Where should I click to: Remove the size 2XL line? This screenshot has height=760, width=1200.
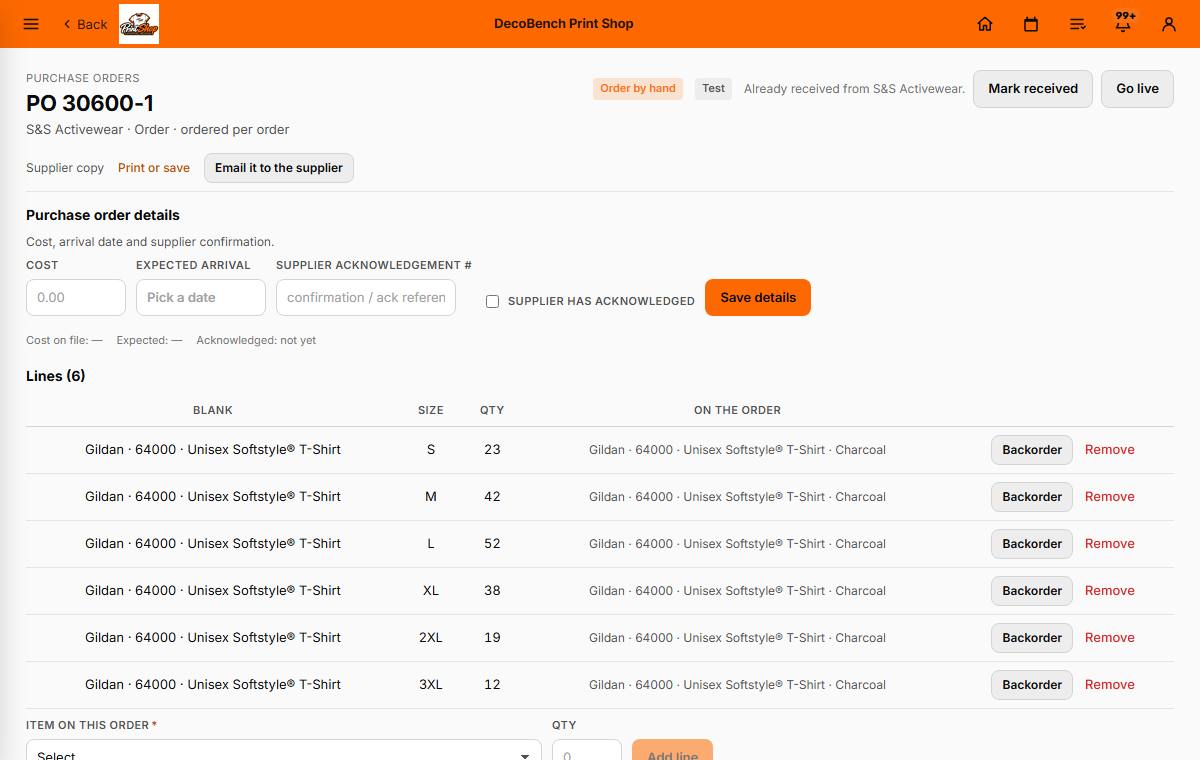tap(1110, 638)
